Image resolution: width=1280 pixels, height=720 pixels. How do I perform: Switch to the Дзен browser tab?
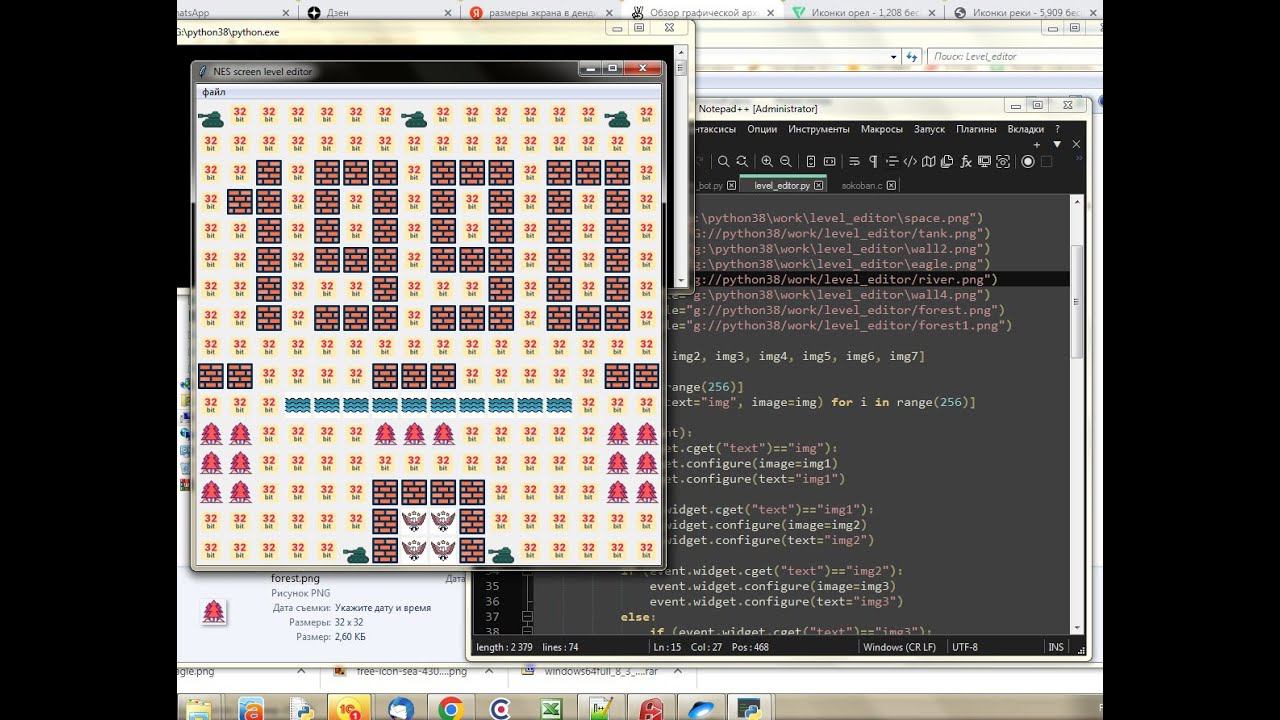(379, 13)
